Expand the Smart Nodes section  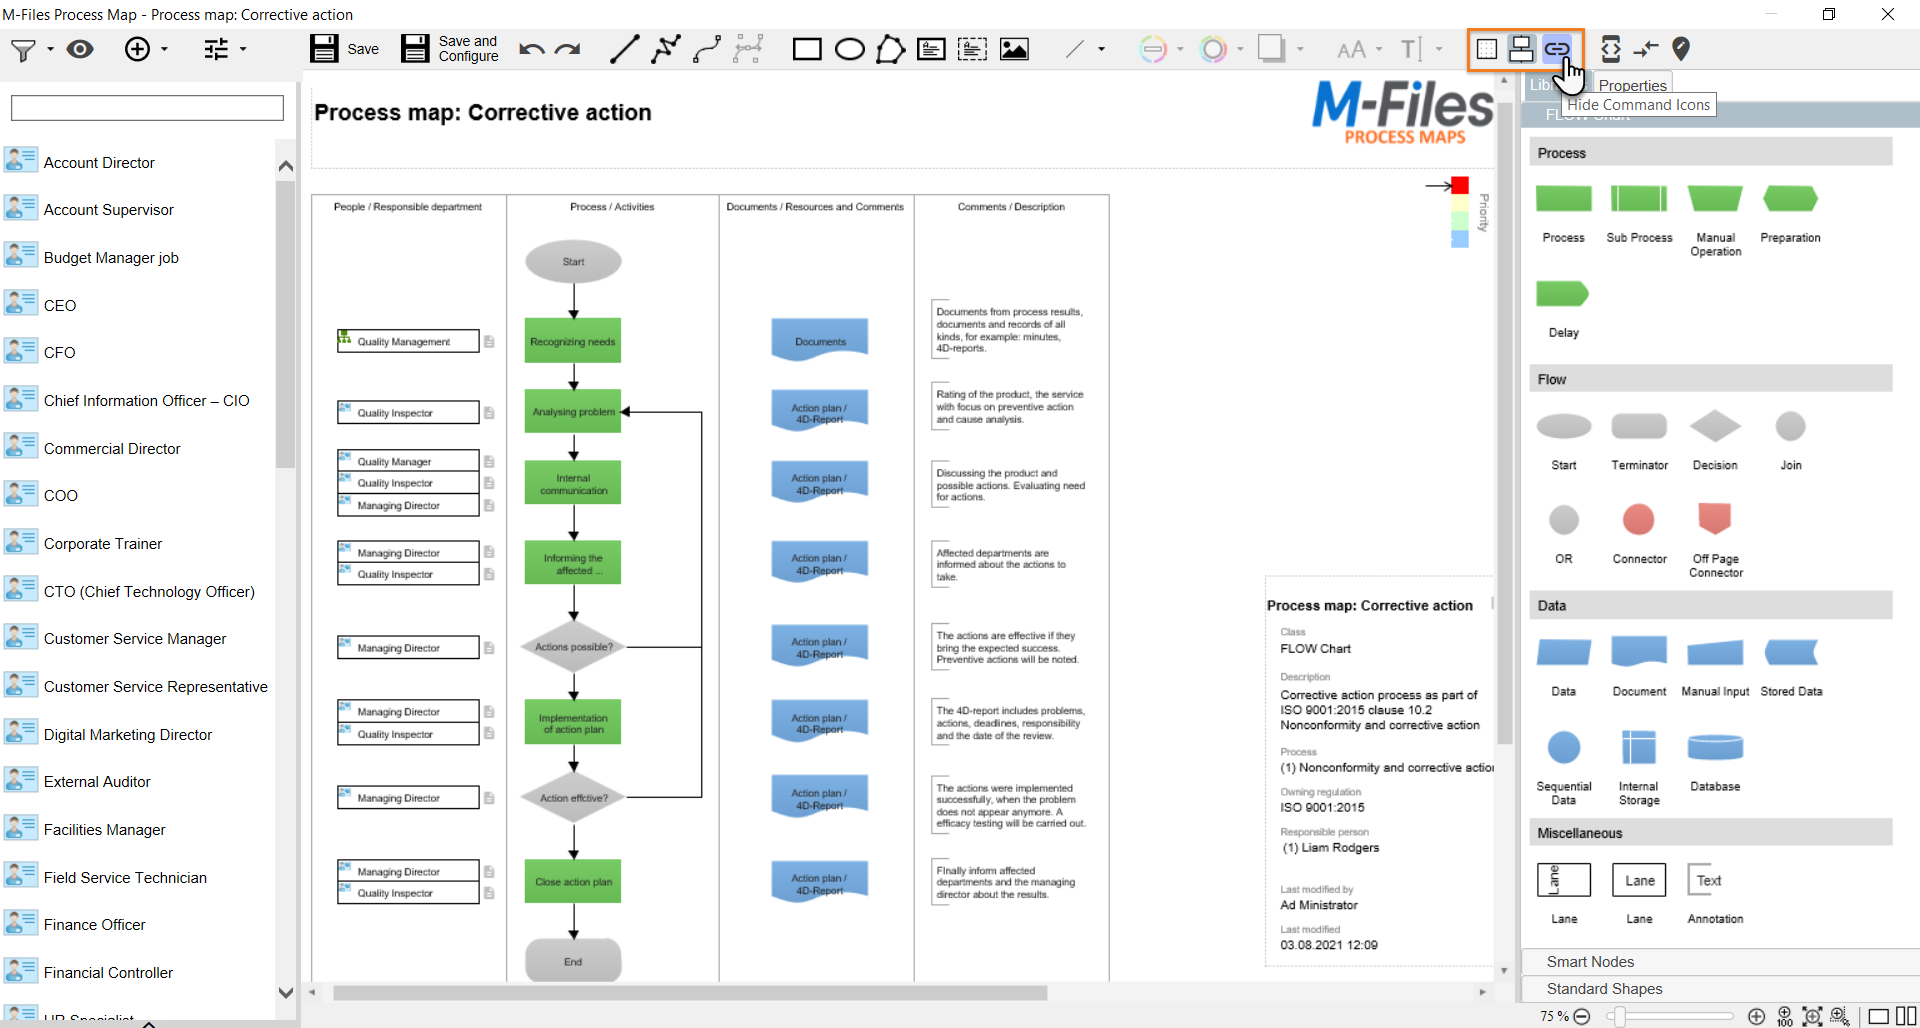[1590, 961]
